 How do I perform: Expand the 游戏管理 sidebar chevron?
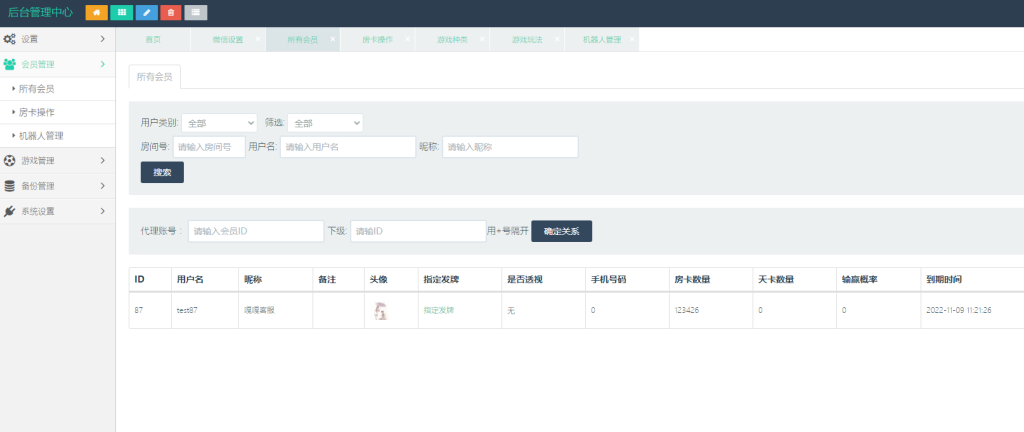(x=103, y=161)
